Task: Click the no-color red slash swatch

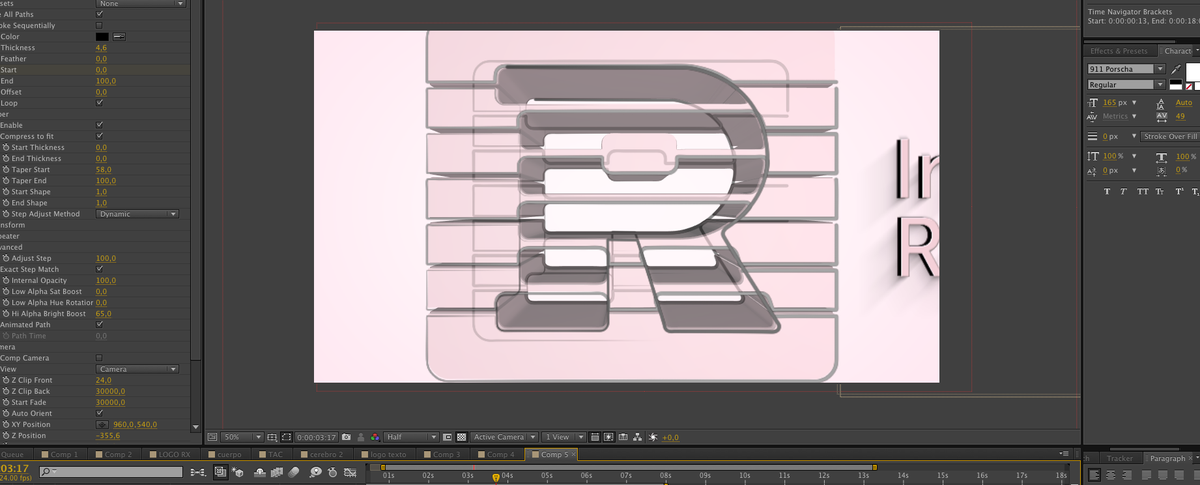Action: coord(1187,87)
